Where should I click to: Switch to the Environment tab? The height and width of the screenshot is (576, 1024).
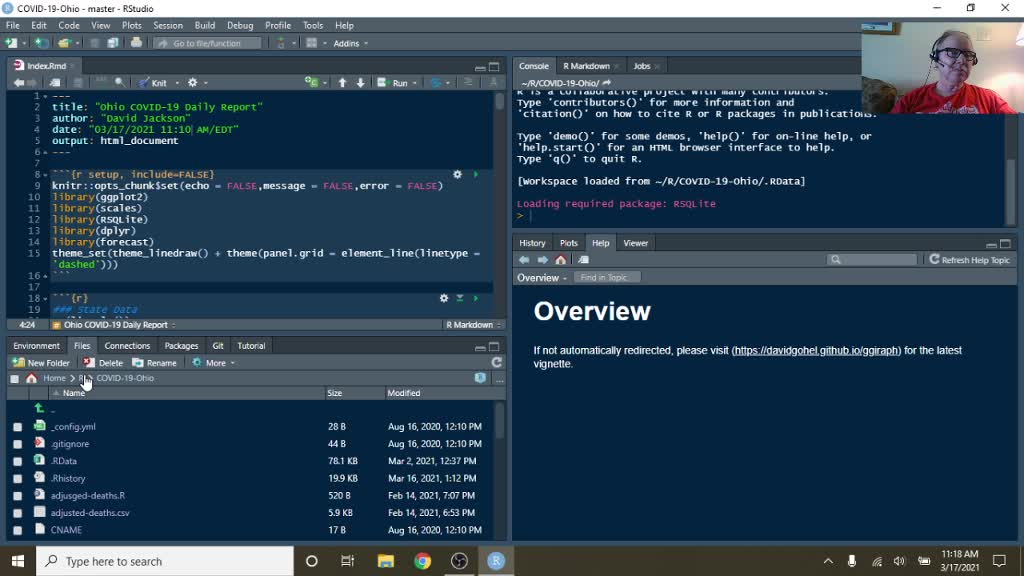(36, 345)
